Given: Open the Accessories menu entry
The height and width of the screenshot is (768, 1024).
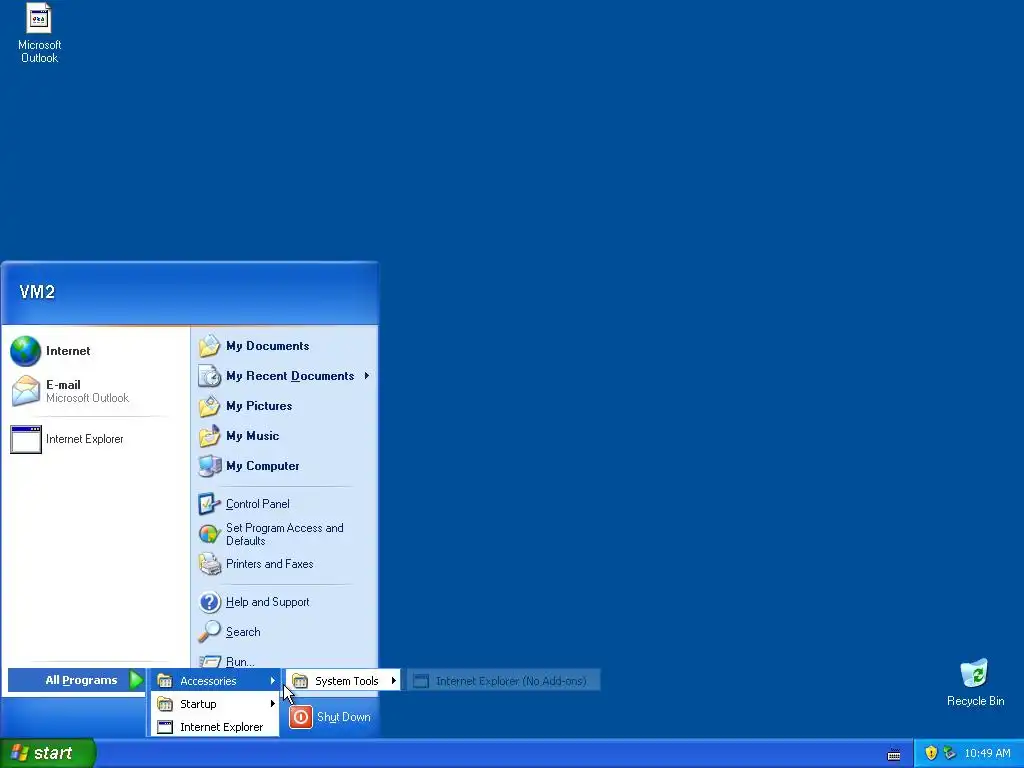Looking at the screenshot, I should (216, 681).
